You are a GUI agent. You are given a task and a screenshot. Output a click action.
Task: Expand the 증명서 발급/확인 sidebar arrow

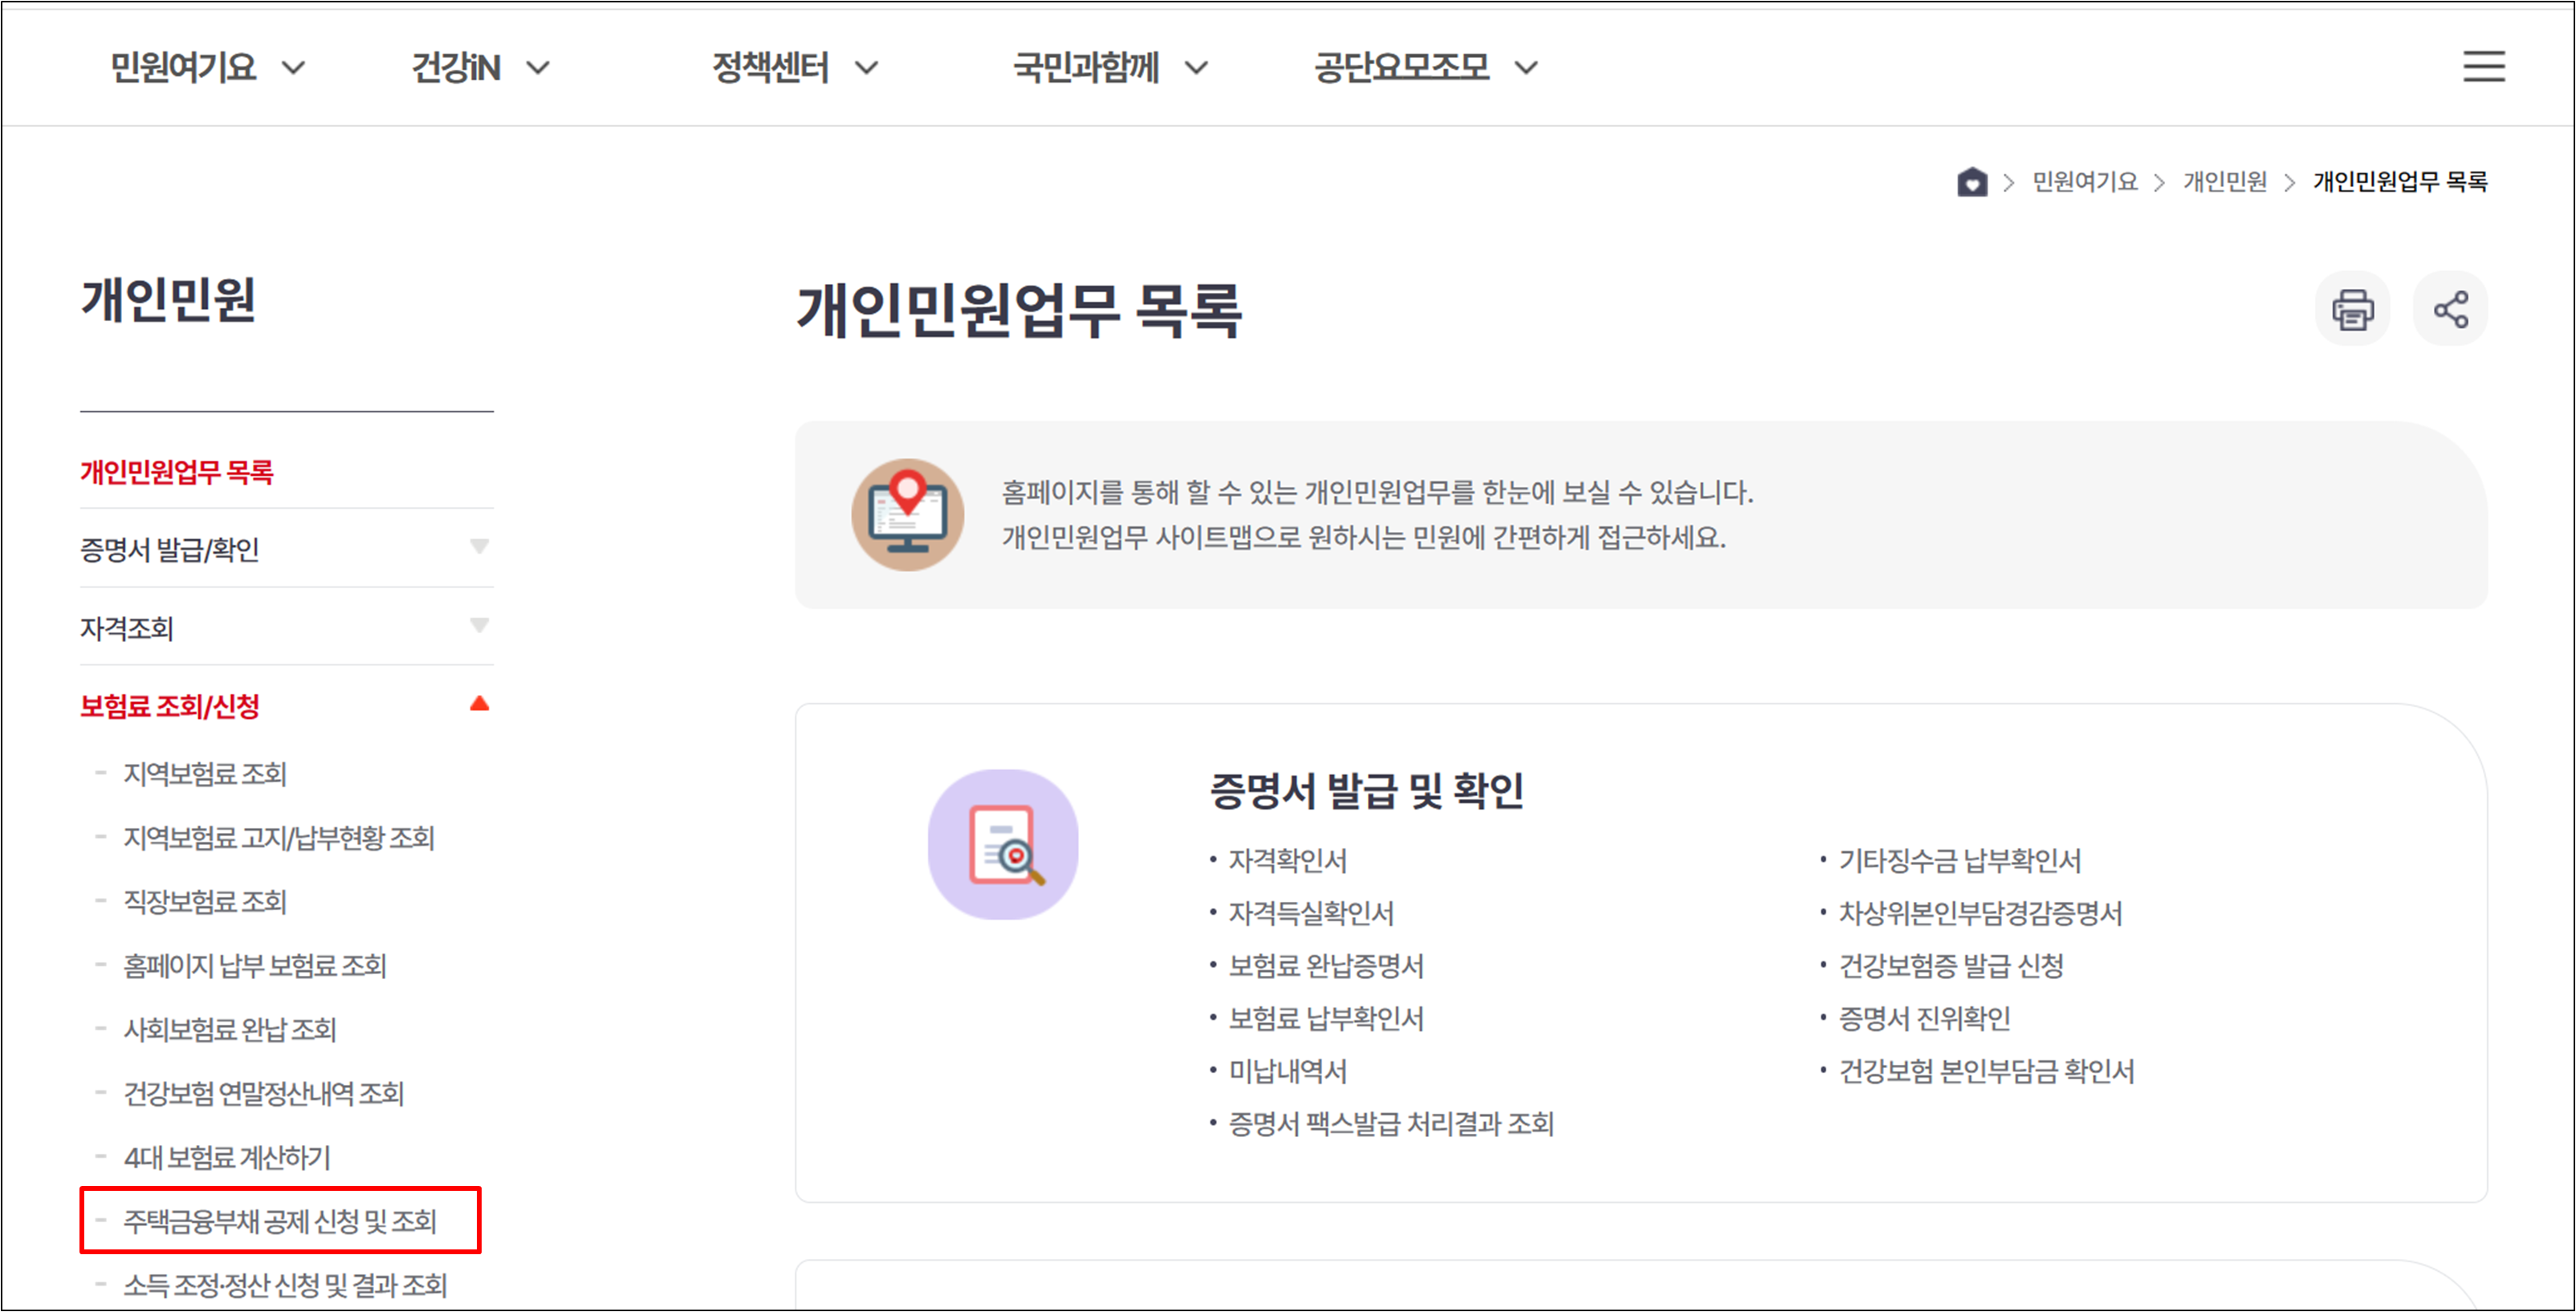click(480, 546)
